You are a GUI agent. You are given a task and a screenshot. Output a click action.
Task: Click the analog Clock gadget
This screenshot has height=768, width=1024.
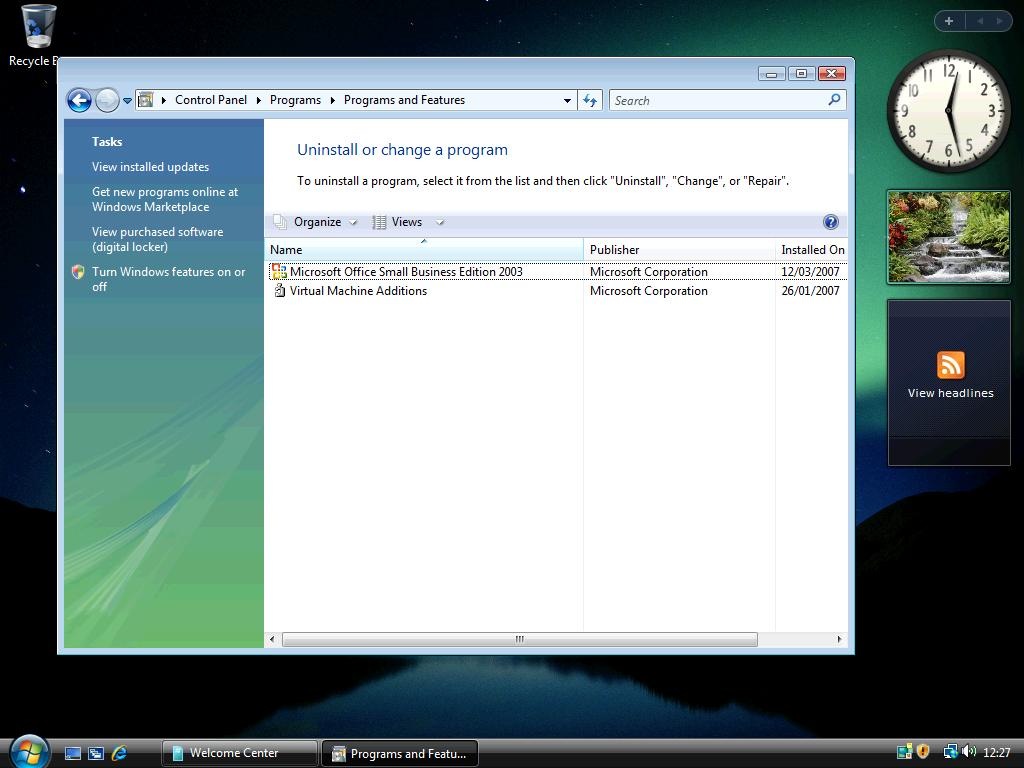click(948, 111)
